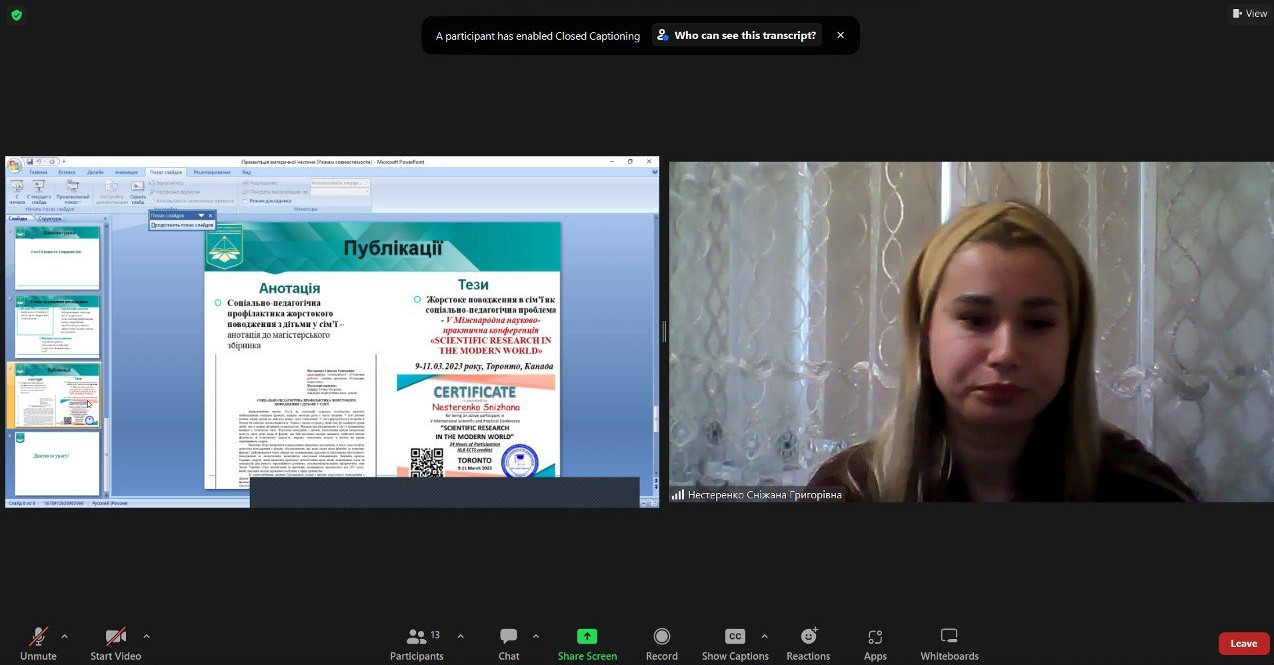Screen dimensions: 1274x665
Task: Toggle Show Captions
Action: point(735,637)
